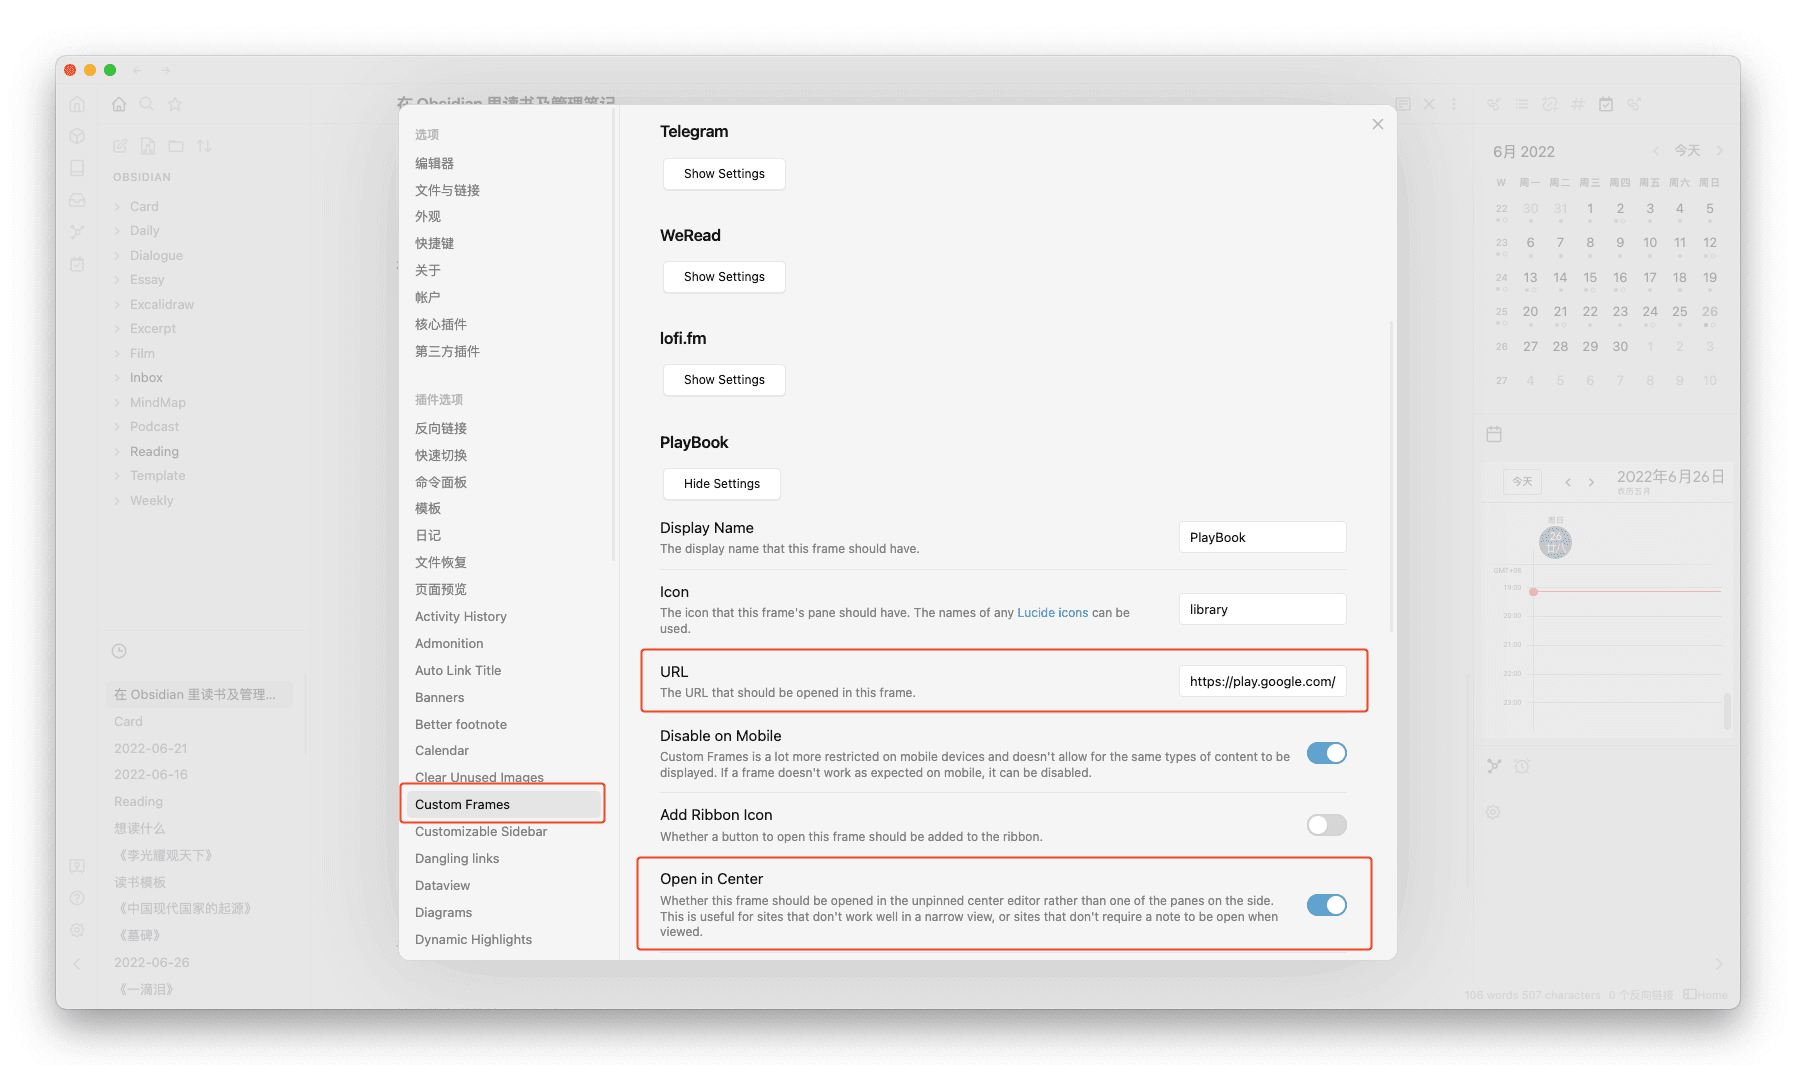Edit the URL field

tap(1262, 681)
